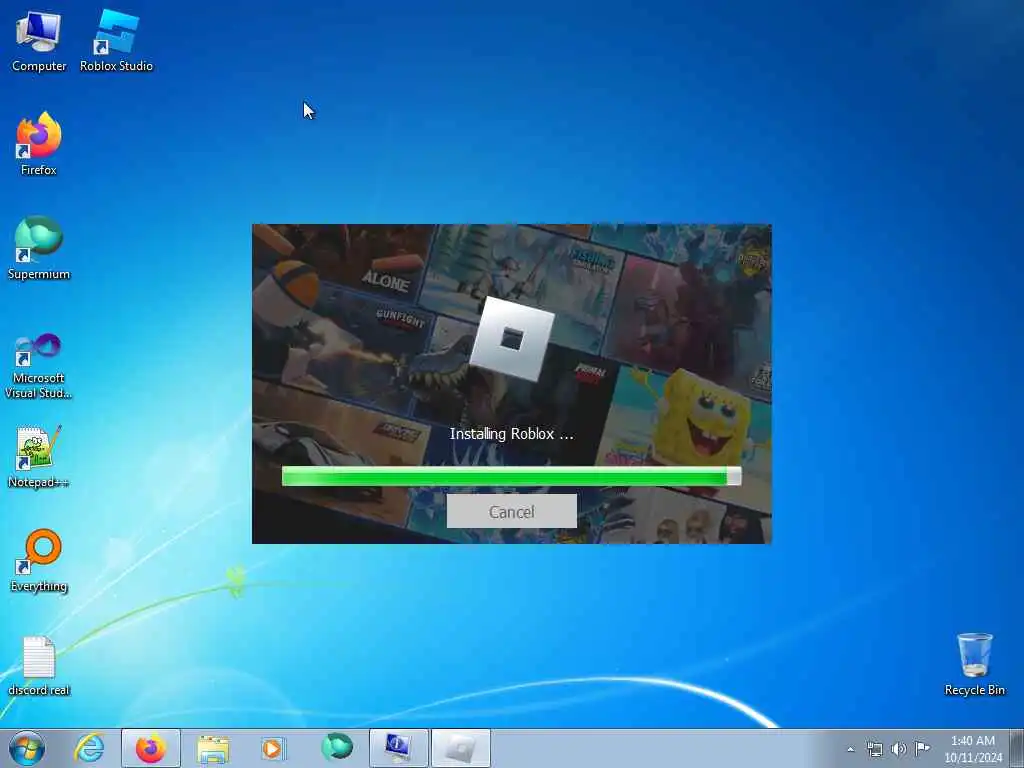Switch to Roblox installer taskbar button
1024x768 pixels.
461,748
